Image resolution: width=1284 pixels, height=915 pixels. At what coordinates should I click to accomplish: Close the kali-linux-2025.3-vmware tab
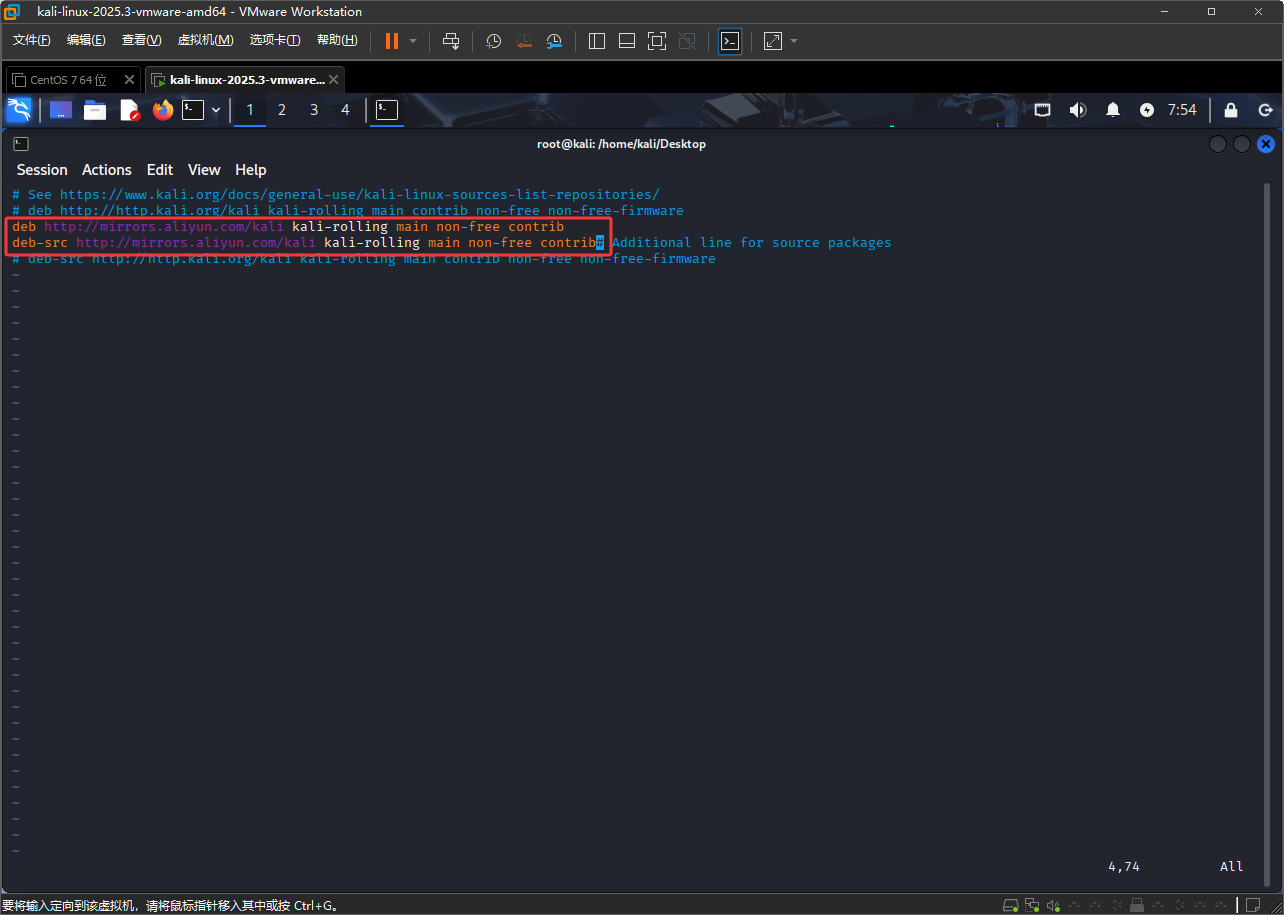(334, 80)
